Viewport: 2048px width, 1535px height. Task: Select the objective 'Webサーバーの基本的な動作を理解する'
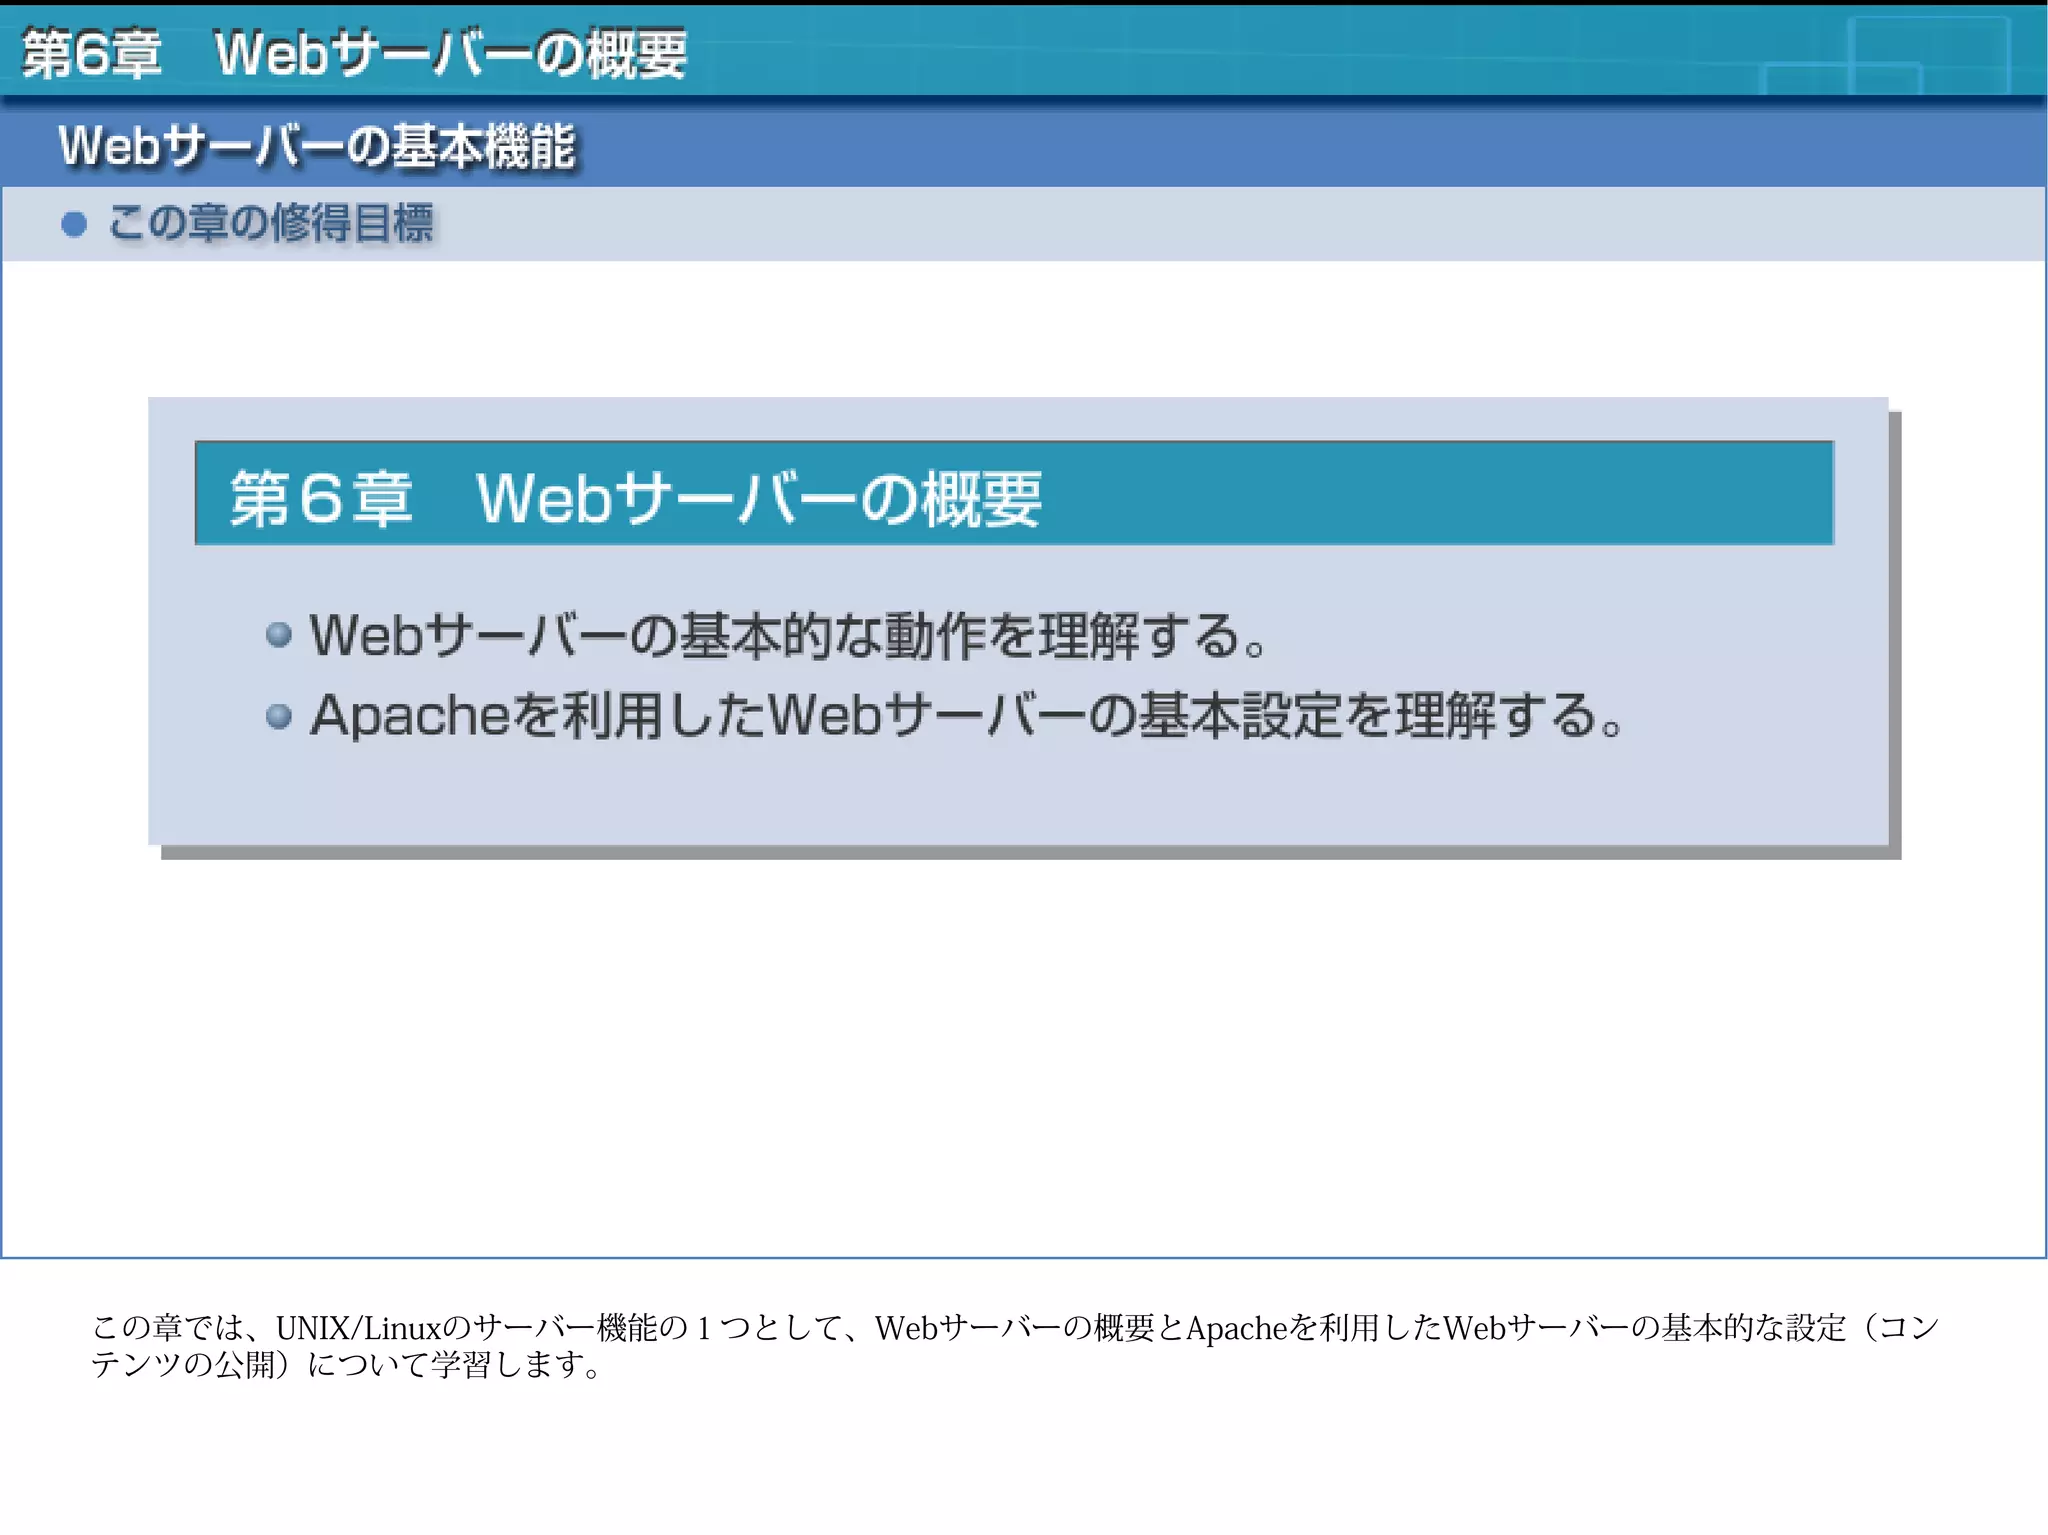click(787, 636)
